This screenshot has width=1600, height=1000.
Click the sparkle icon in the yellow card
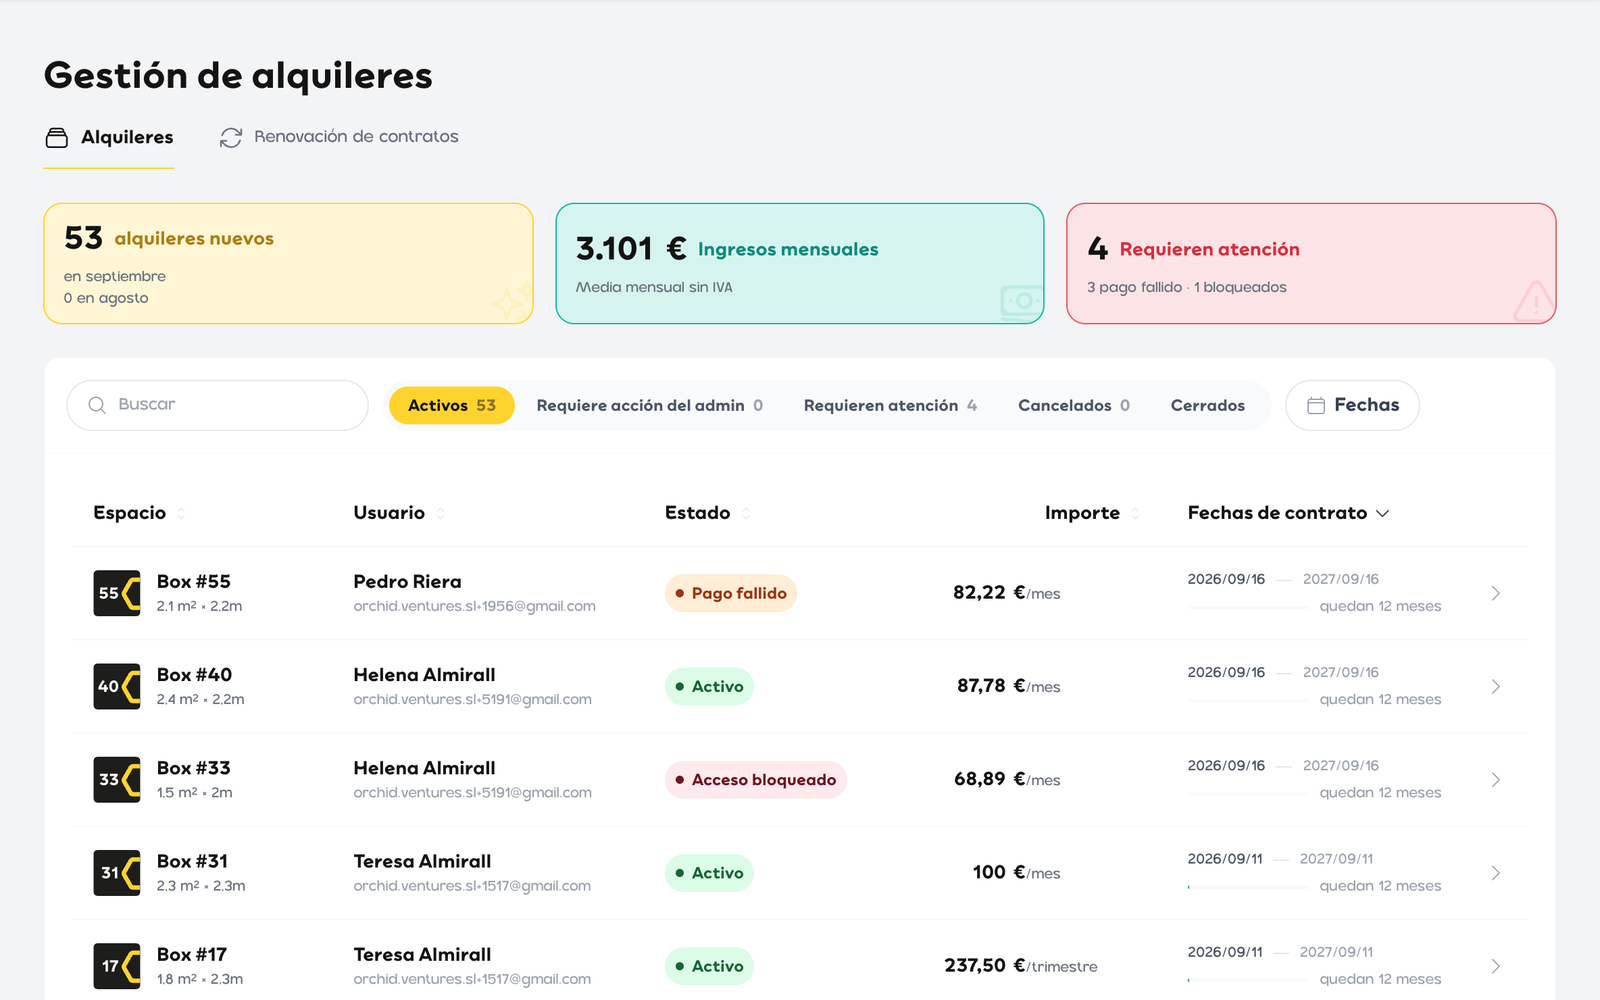(511, 302)
